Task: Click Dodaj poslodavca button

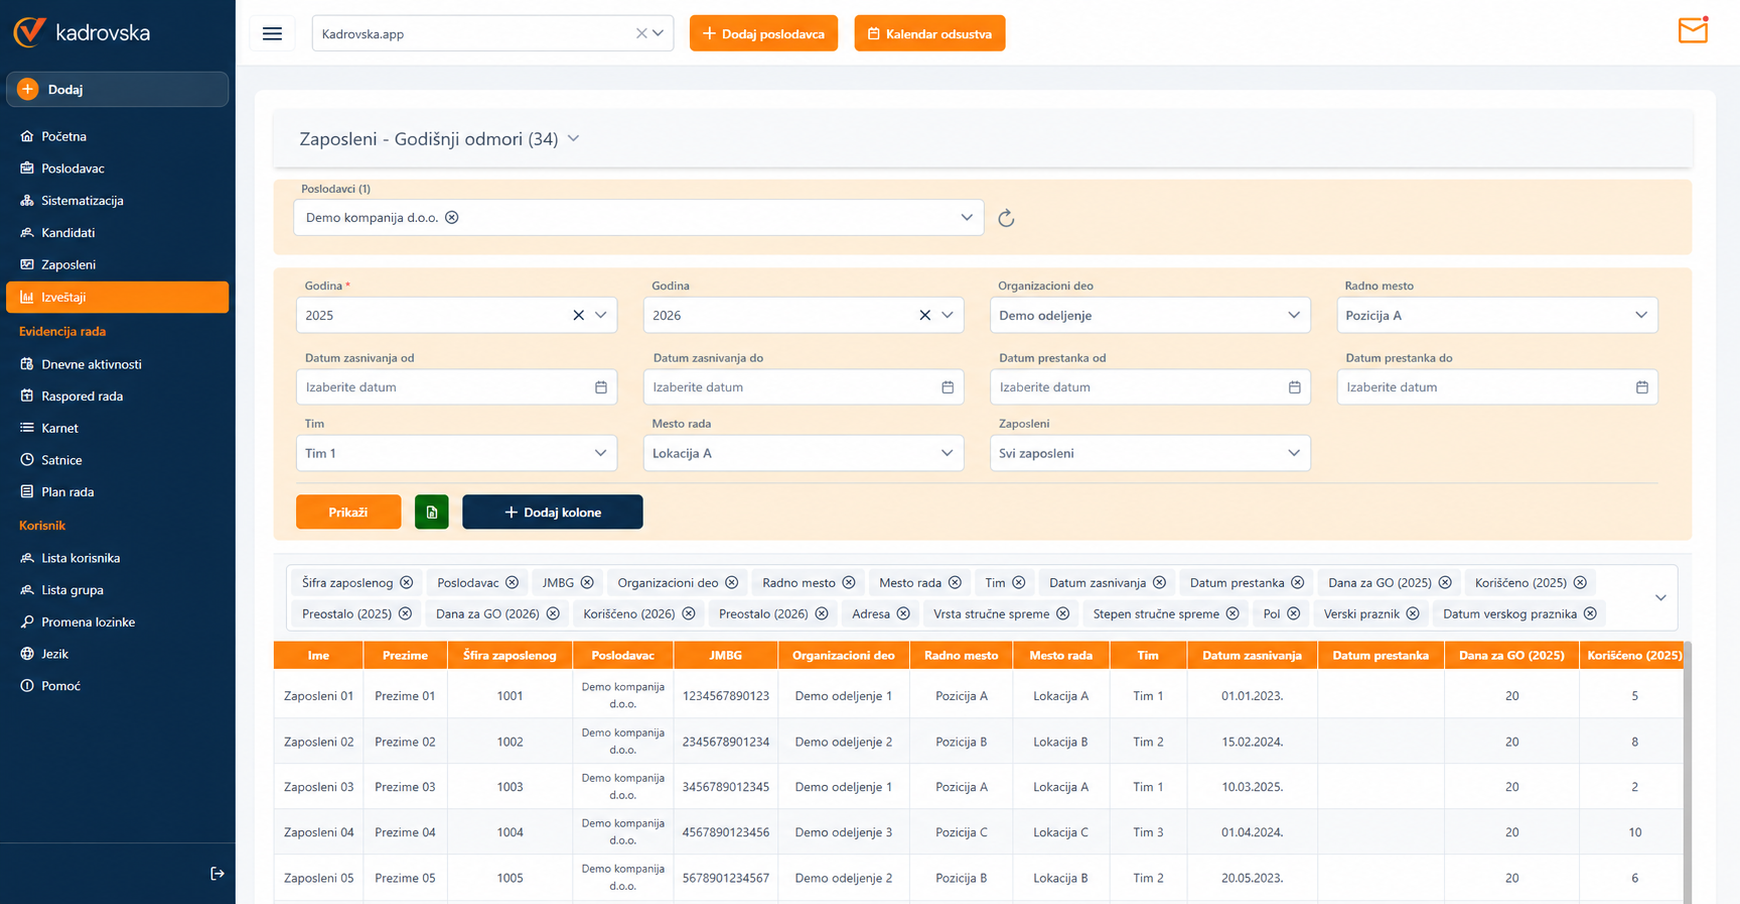Action: pos(764,34)
